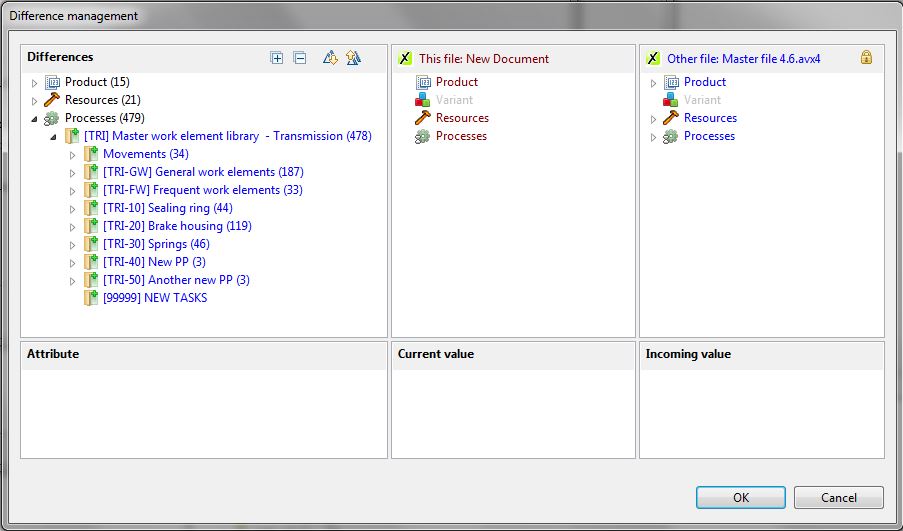The height and width of the screenshot is (531, 903).
Task: Click the Processes gear icon in This file panel
Action: [x=423, y=136]
